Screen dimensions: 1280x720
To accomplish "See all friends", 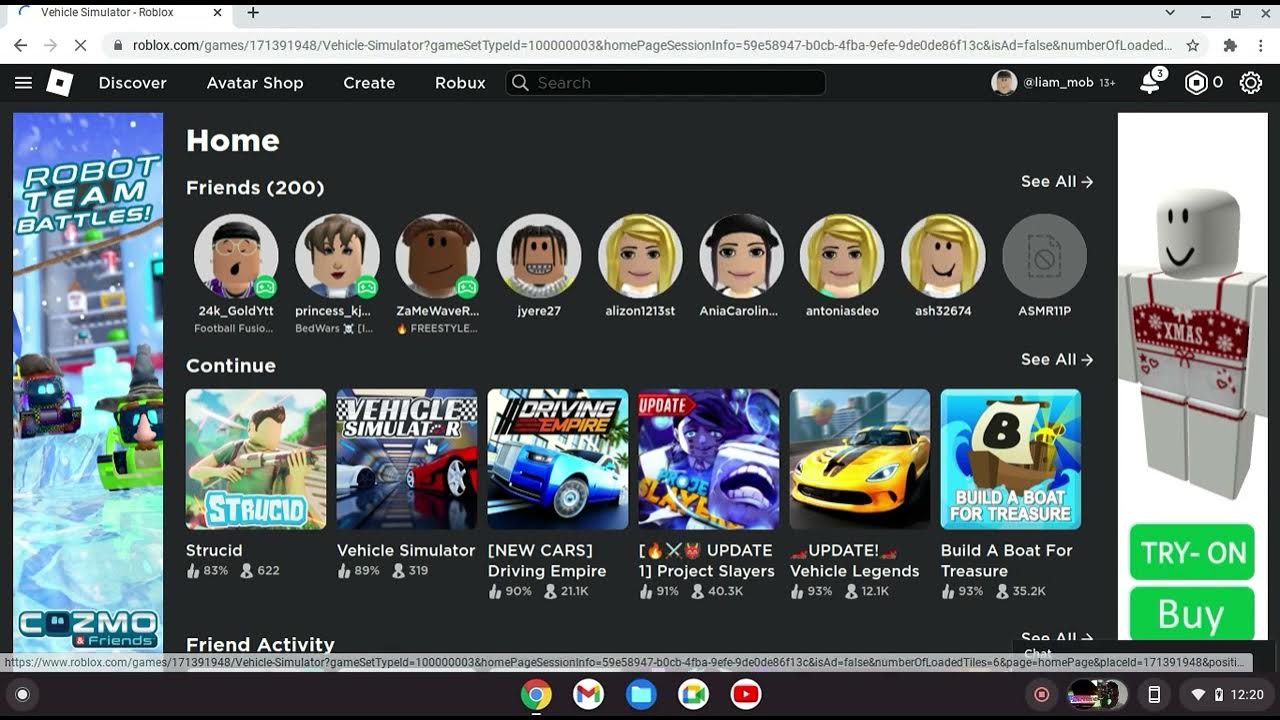I will pyautogui.click(x=1057, y=182).
